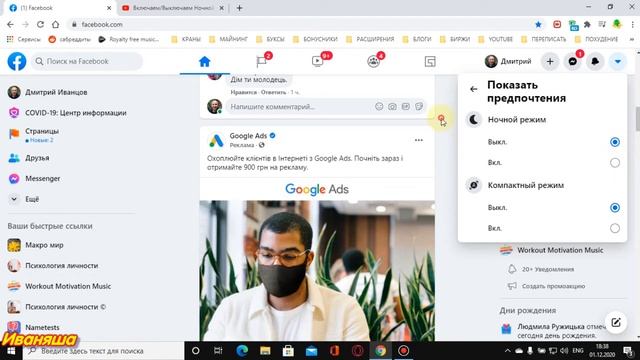Open the Gaming tab icon
Screen dimensions: 640x360
pos(430,62)
